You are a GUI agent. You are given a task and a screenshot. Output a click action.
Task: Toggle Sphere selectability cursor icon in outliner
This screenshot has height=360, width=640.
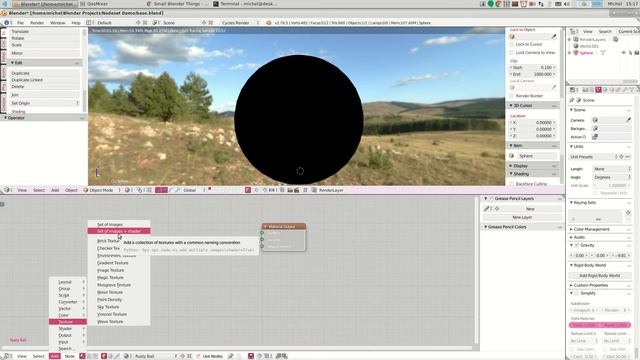630,53
